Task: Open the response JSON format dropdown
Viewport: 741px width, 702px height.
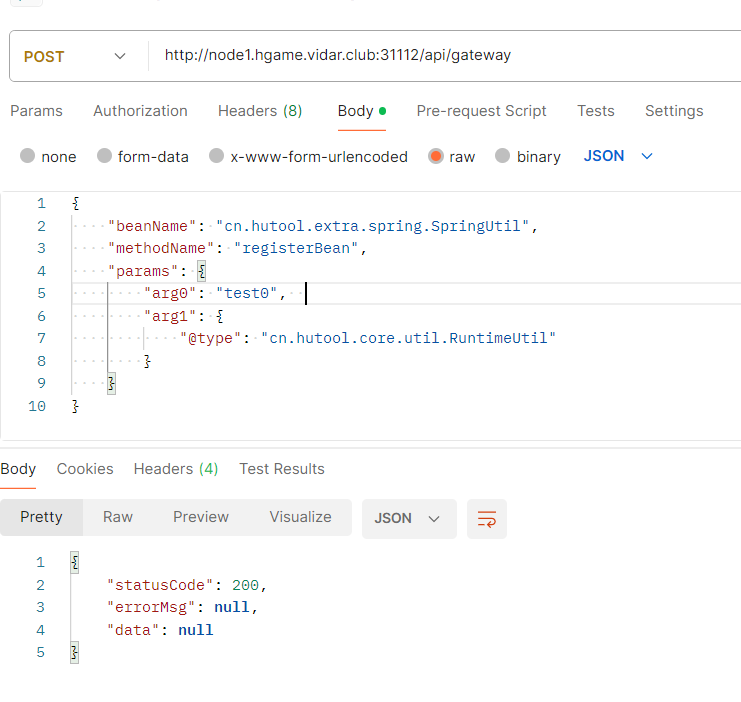Action: (408, 518)
